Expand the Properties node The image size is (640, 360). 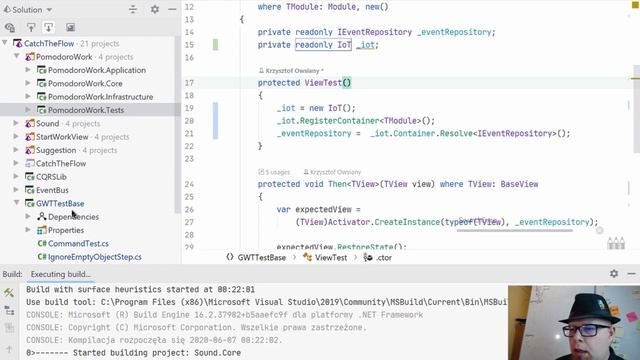28,230
